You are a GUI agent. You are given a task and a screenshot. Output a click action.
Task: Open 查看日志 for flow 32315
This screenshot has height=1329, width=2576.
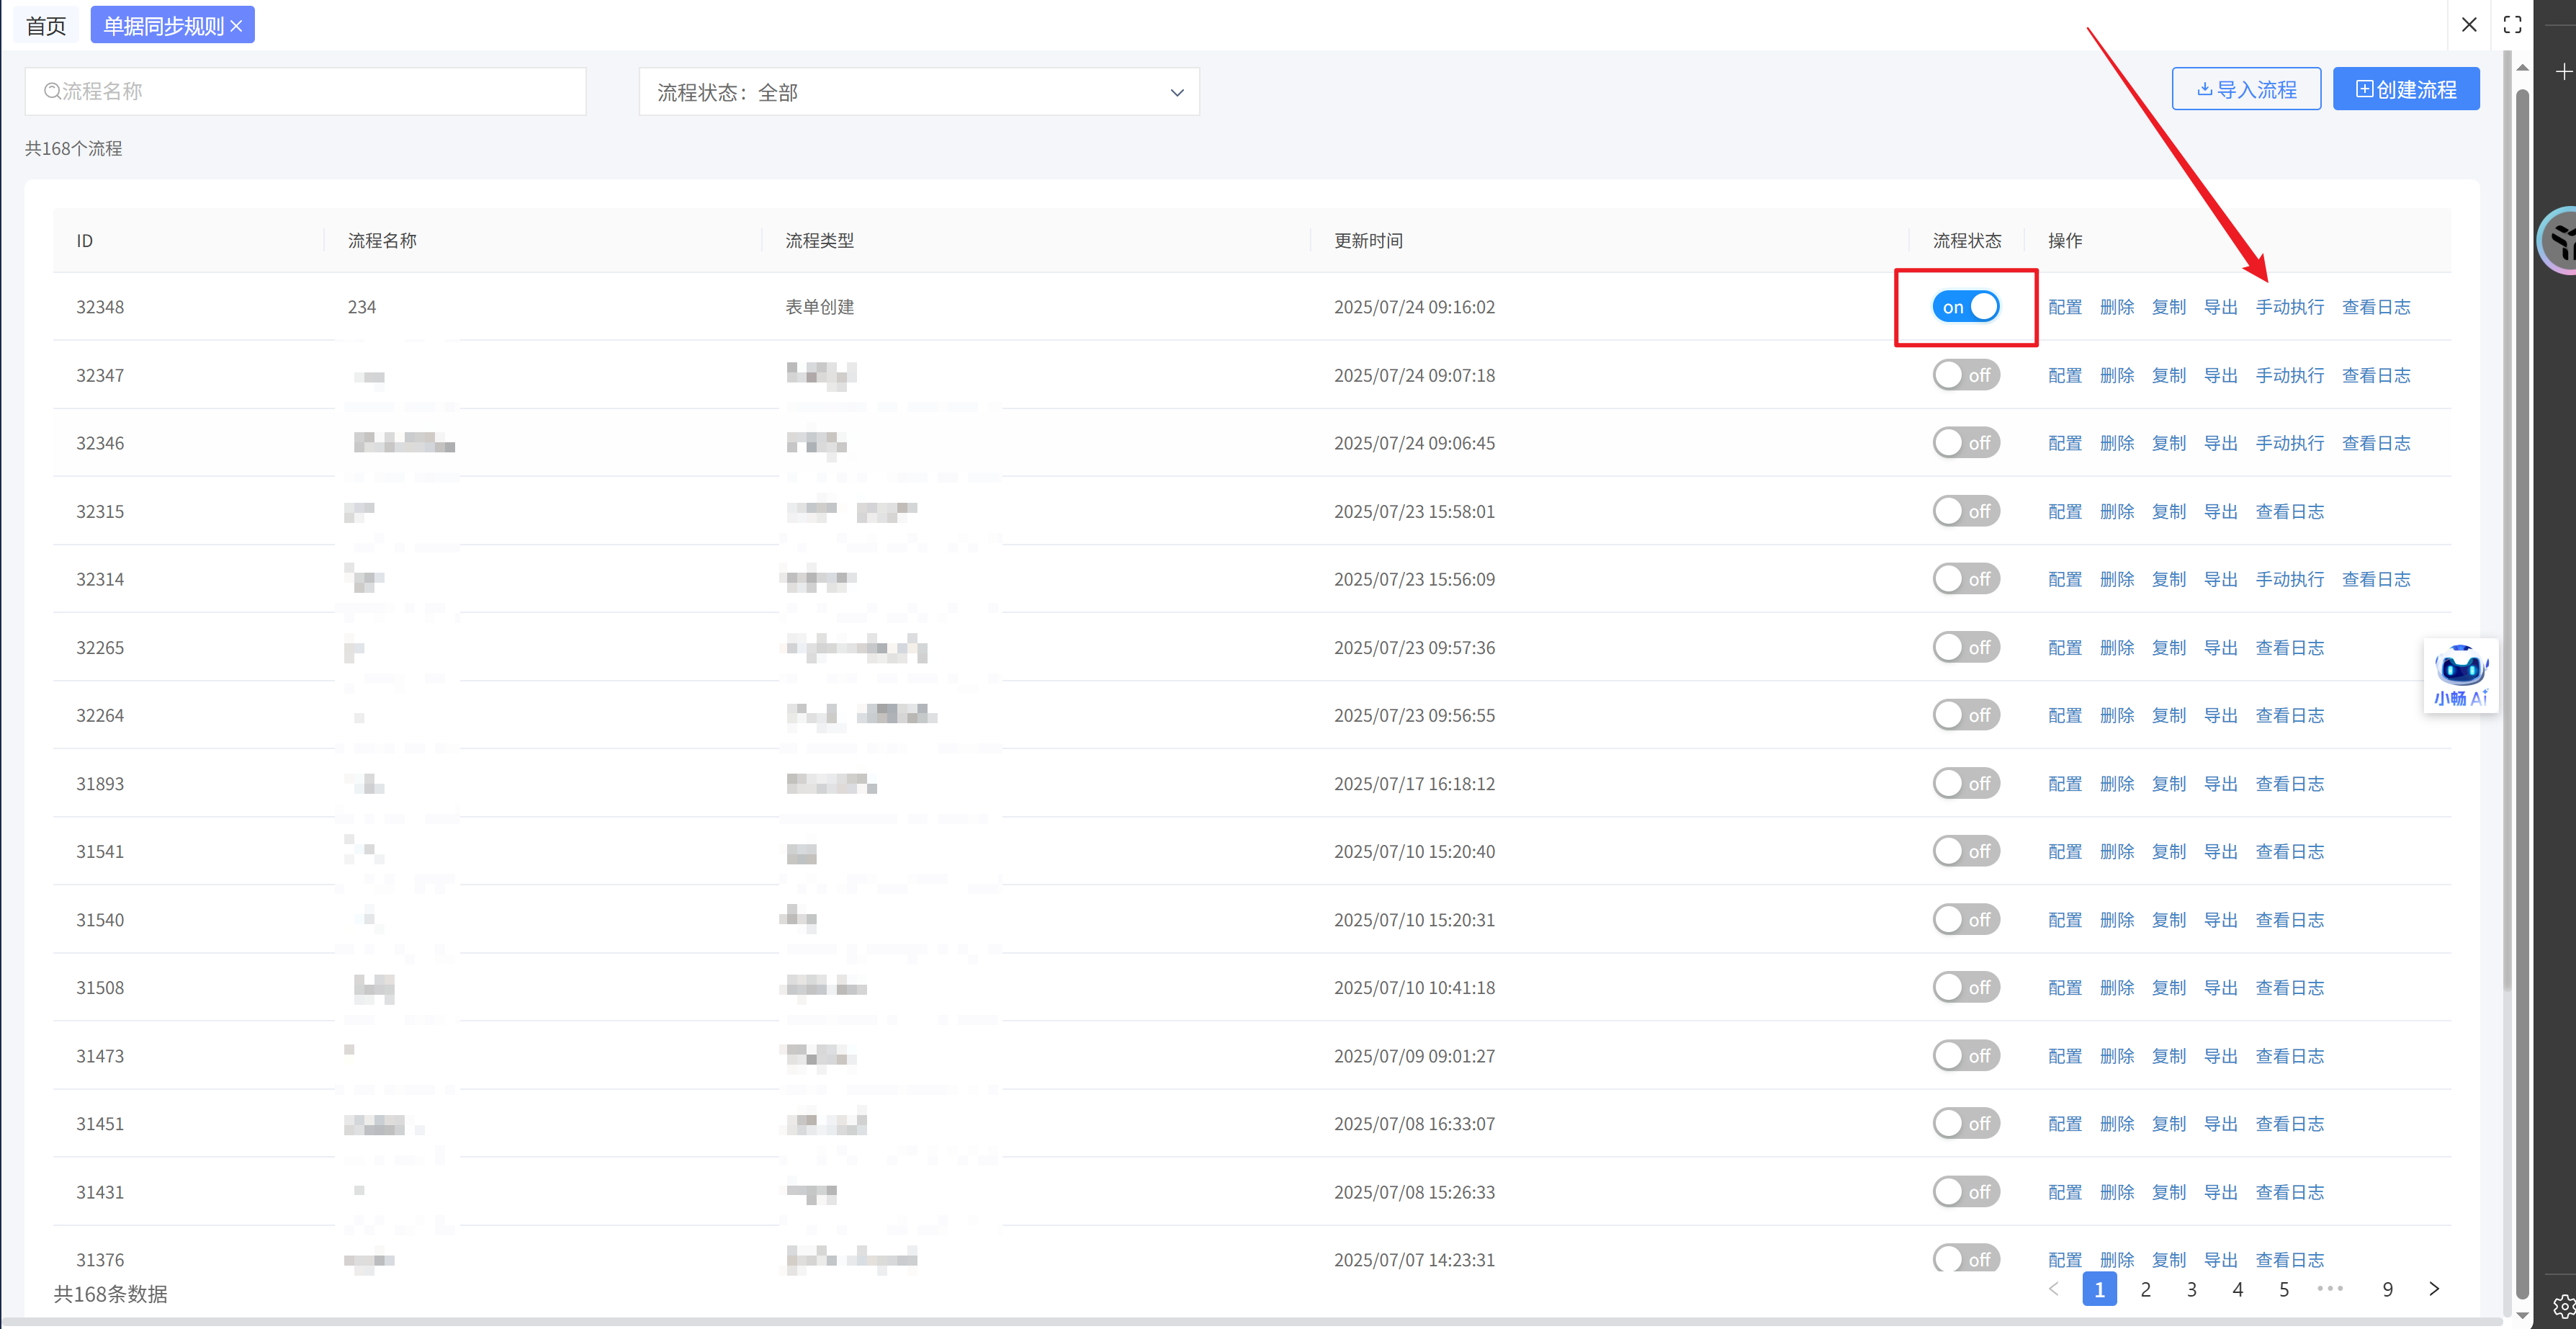coord(2289,512)
